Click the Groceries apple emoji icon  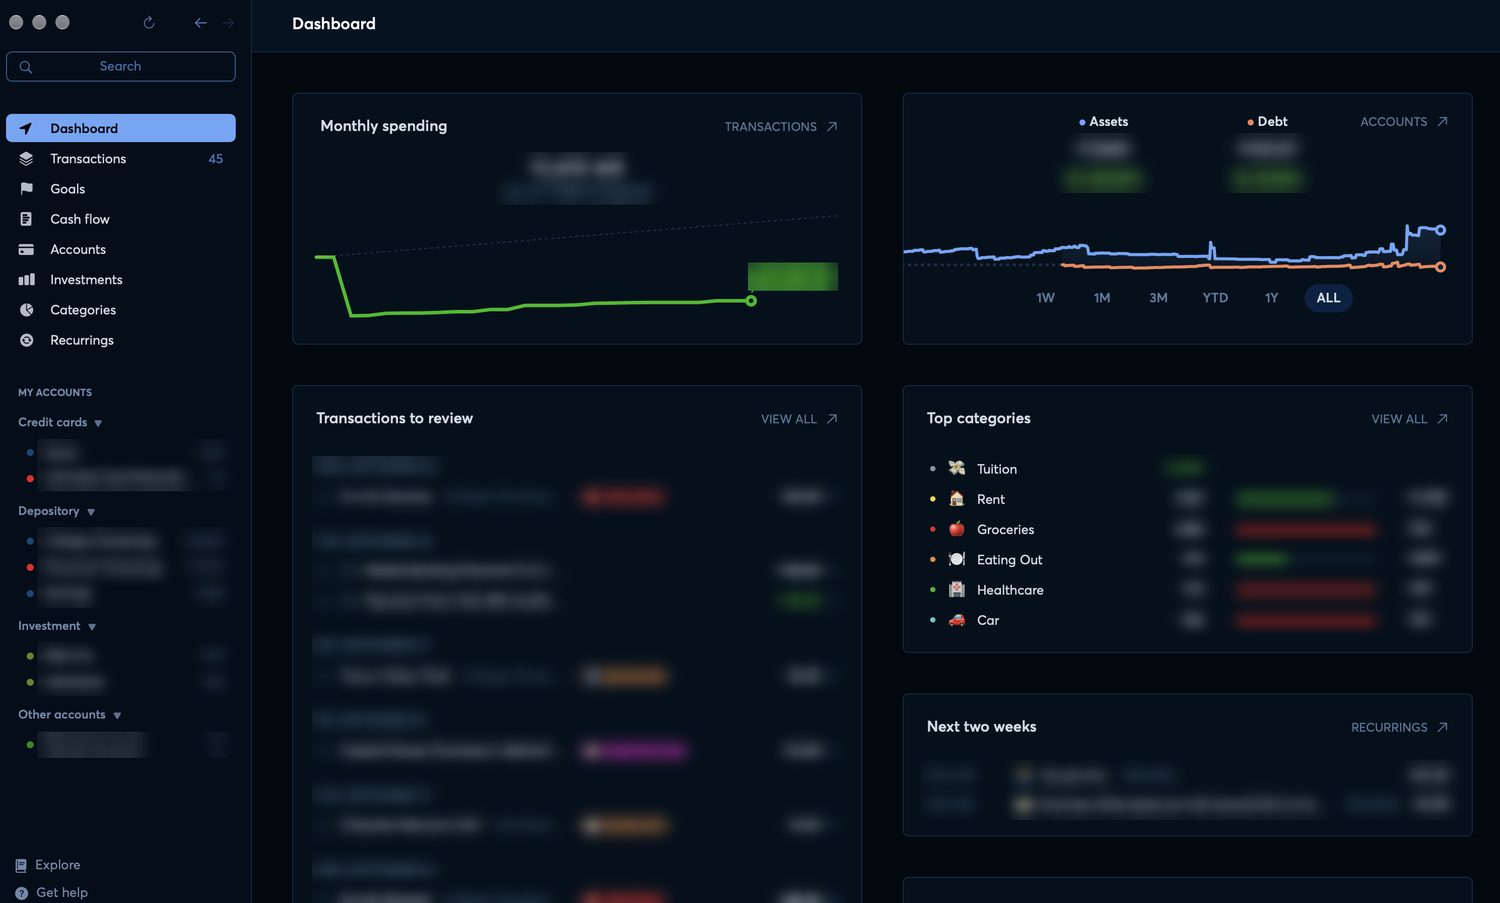tap(957, 529)
